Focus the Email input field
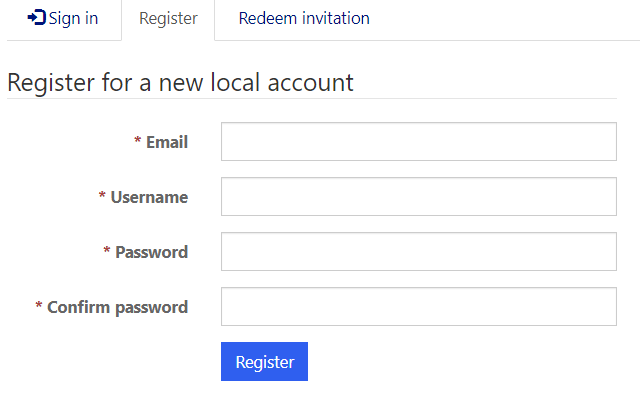Image resolution: width=640 pixels, height=414 pixels. coord(418,142)
